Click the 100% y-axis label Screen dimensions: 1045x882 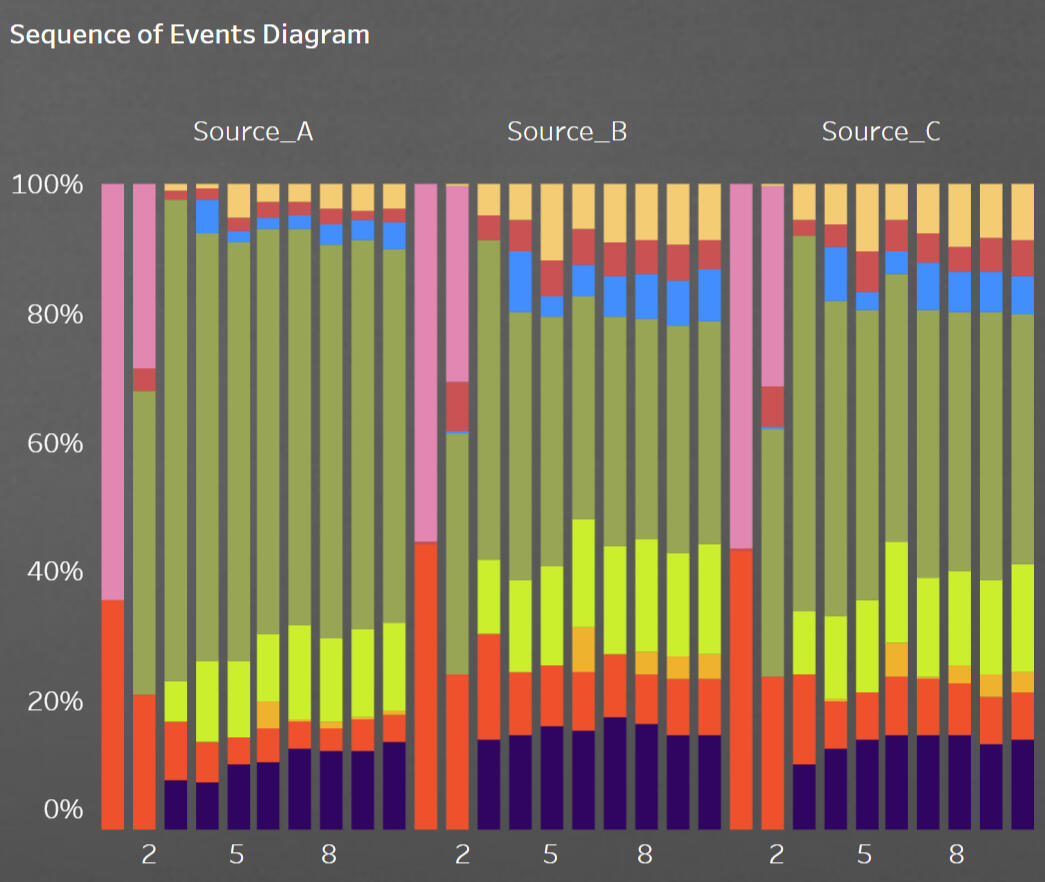48,185
